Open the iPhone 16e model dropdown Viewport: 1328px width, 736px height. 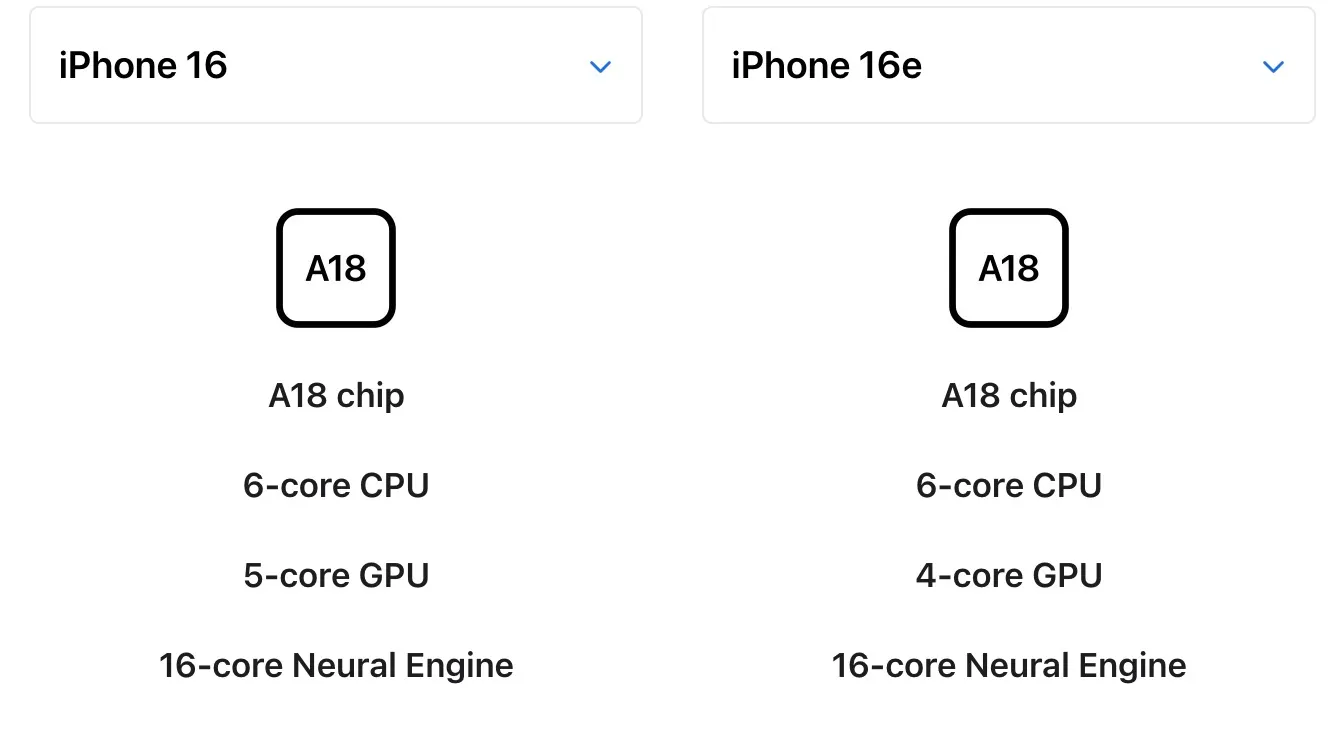click(1009, 66)
